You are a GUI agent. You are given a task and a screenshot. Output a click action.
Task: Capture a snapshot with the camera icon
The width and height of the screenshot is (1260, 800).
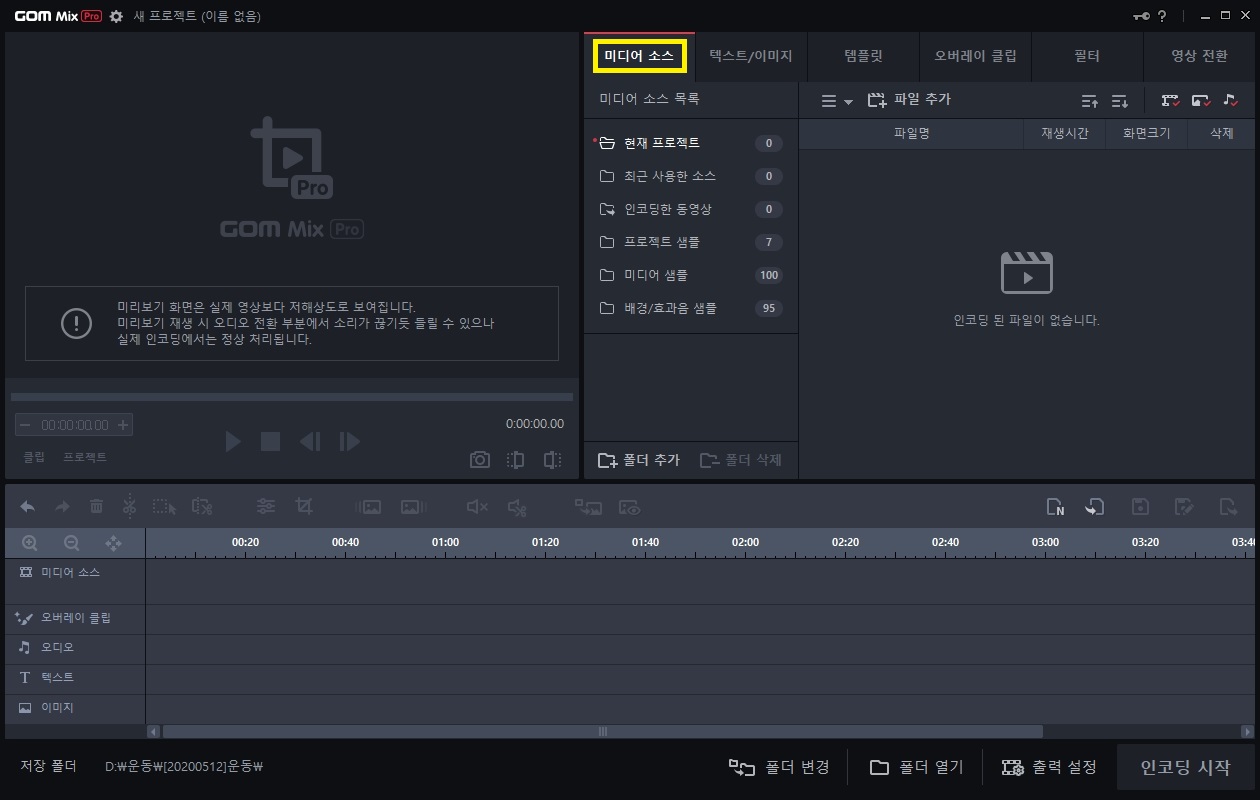tap(480, 460)
